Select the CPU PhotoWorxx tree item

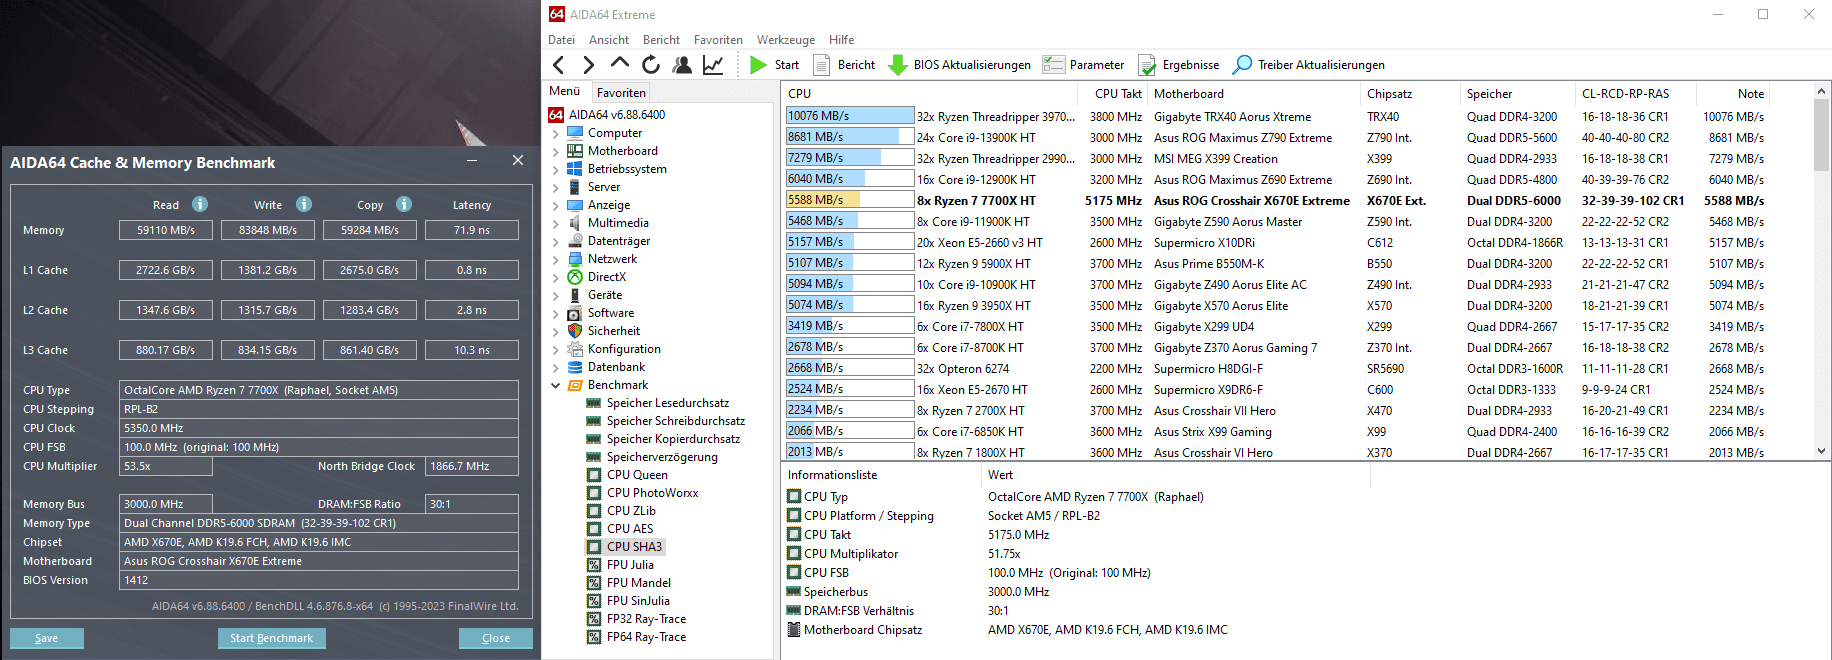tap(652, 493)
